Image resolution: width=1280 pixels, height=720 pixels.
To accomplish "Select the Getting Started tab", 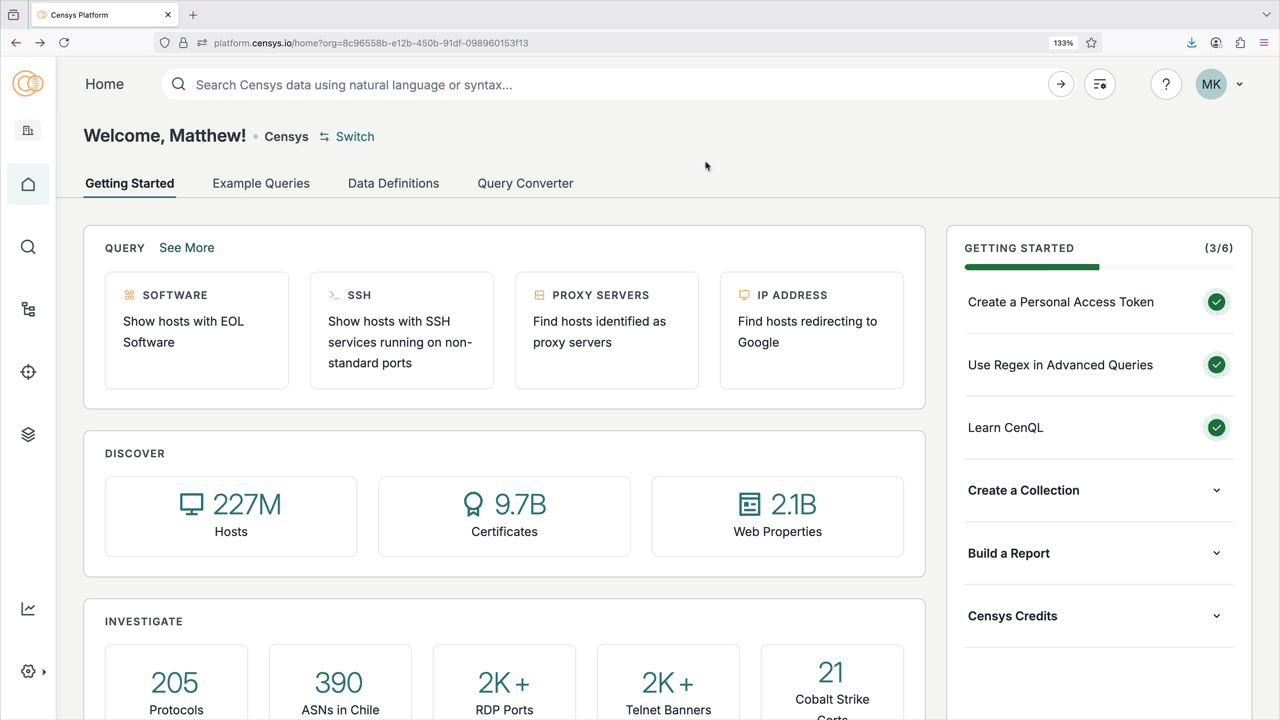I will pyautogui.click(x=130, y=183).
